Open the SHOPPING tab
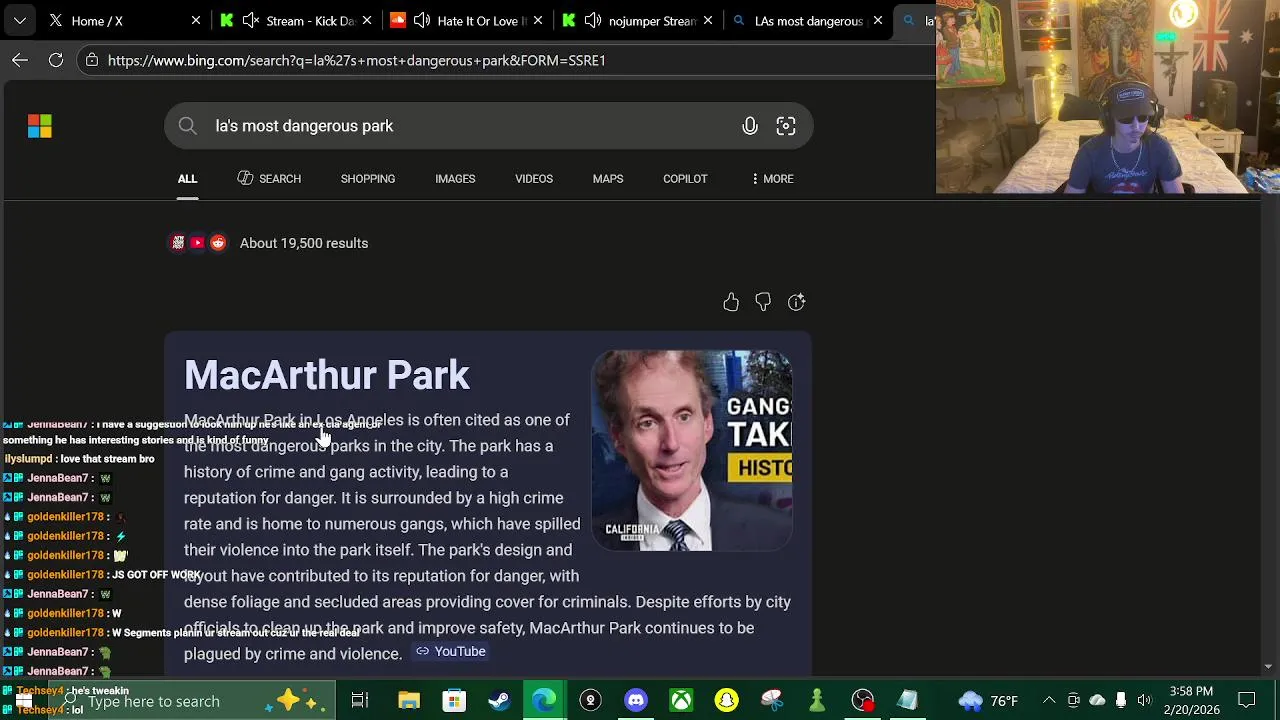This screenshot has width=1280, height=720. pyautogui.click(x=368, y=179)
